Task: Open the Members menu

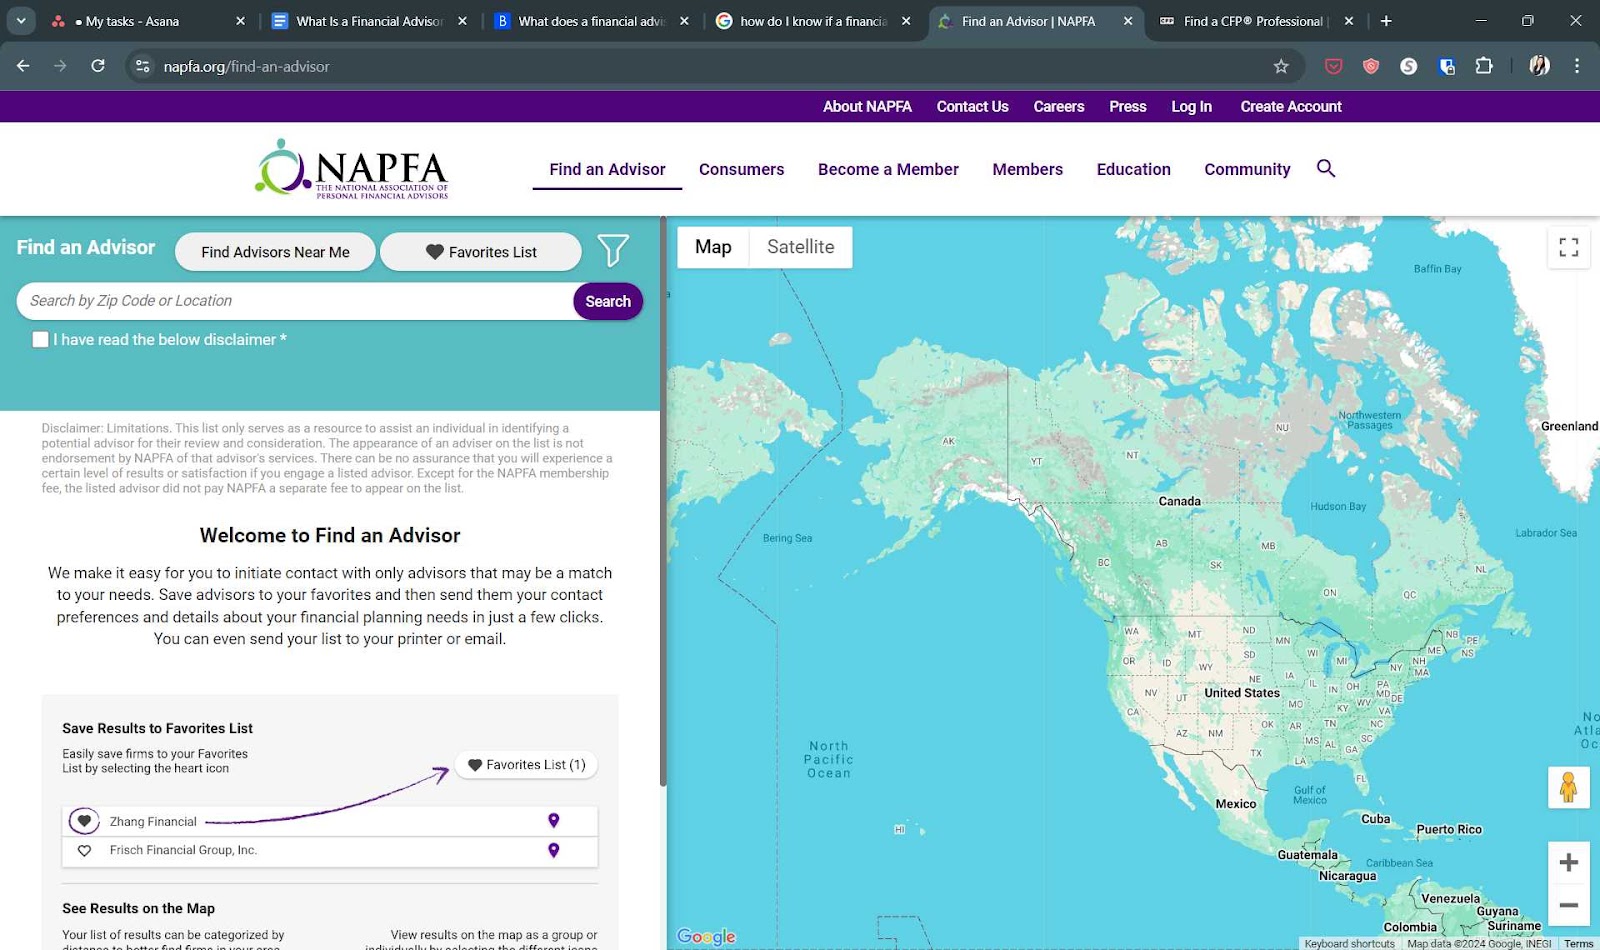Action: pos(1027,170)
